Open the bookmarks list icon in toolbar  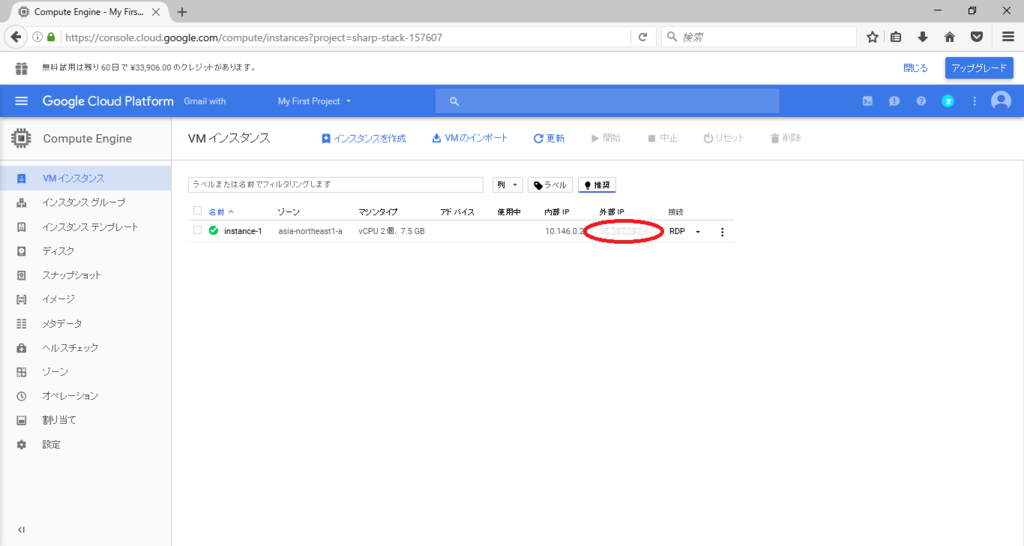(x=896, y=37)
